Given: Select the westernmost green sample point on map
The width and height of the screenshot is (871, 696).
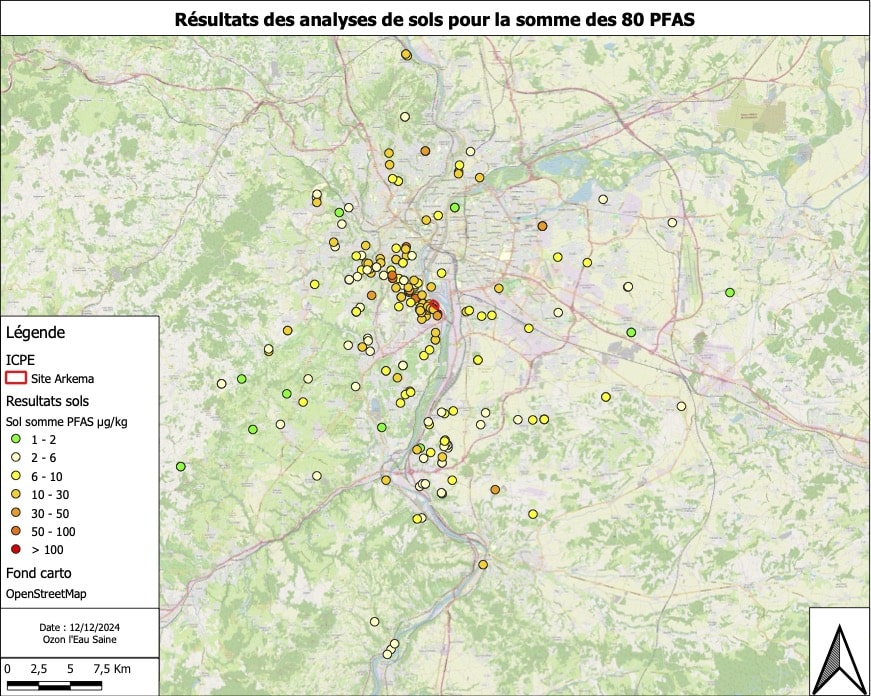Looking at the screenshot, I should click(x=181, y=466).
